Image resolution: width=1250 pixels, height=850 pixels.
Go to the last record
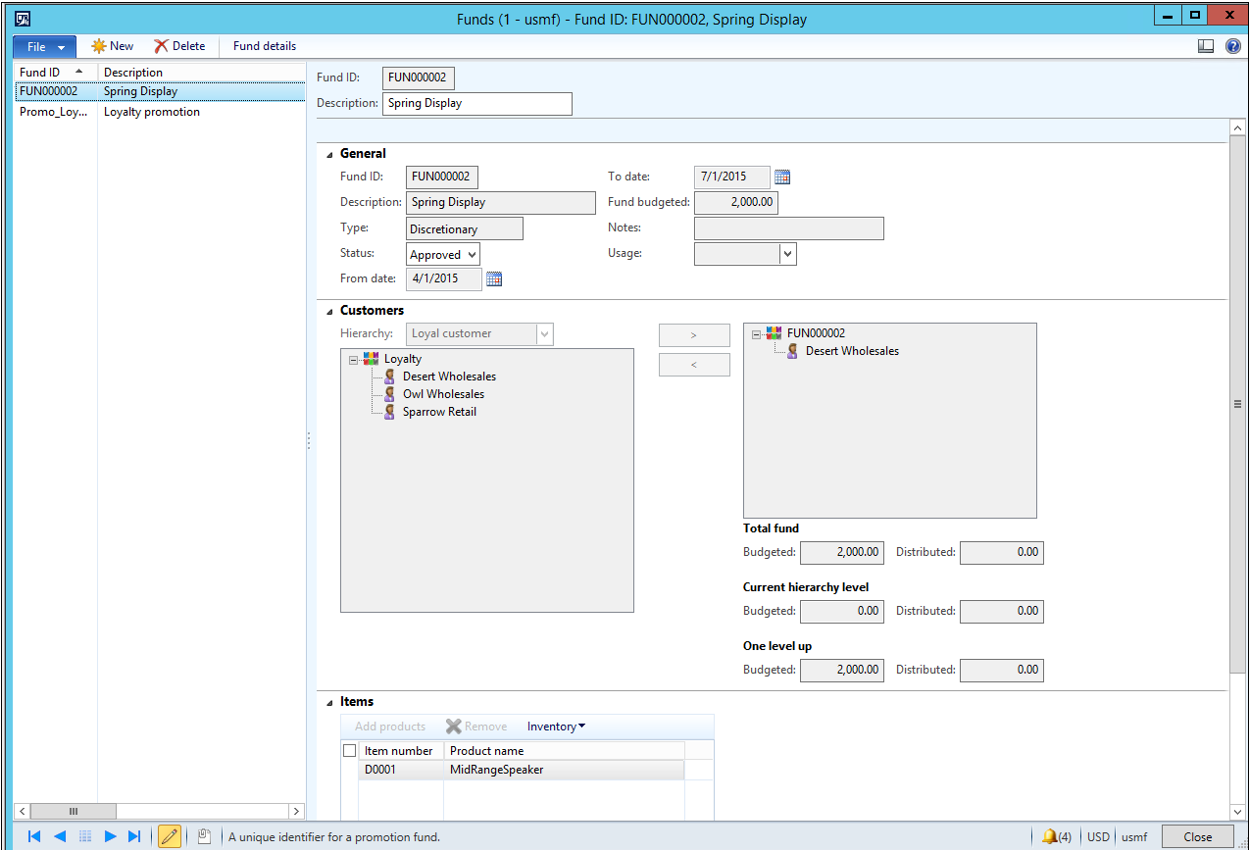tap(134, 836)
